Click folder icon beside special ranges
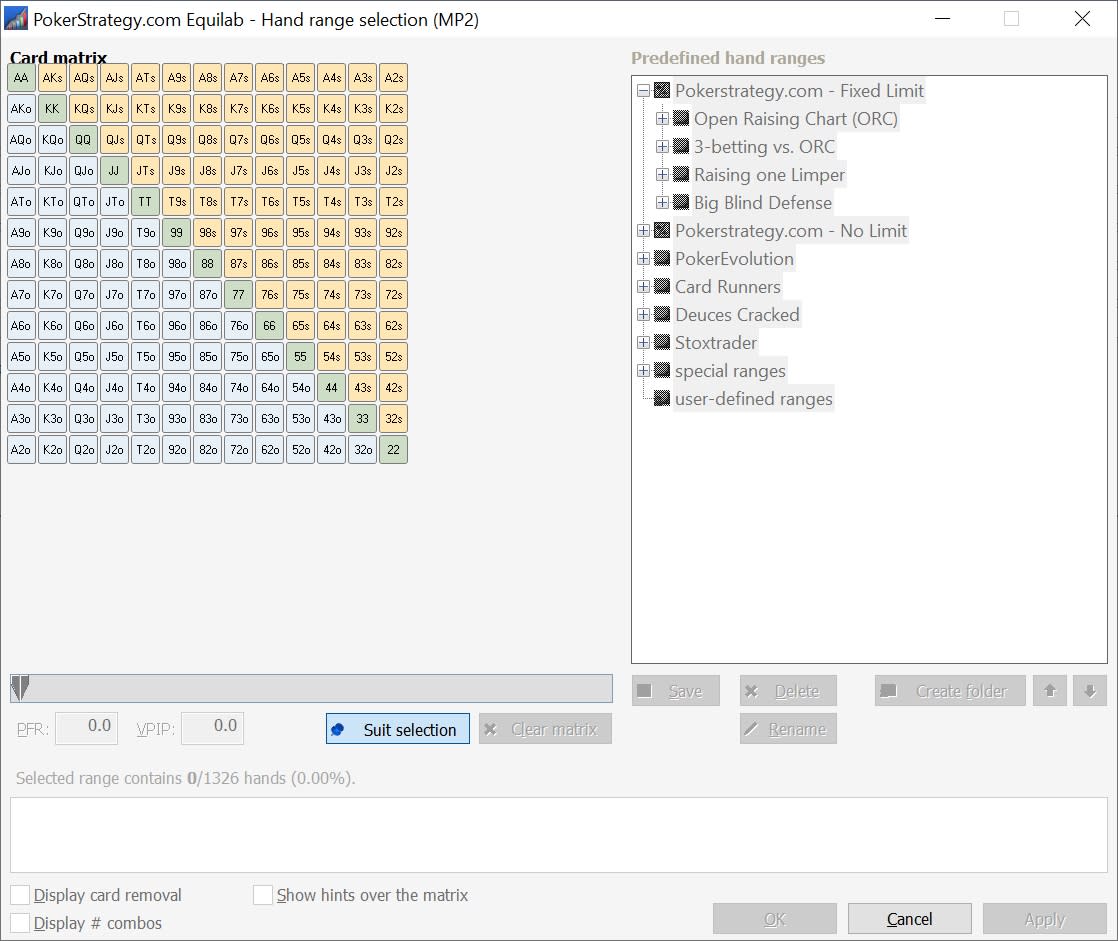 [662, 370]
